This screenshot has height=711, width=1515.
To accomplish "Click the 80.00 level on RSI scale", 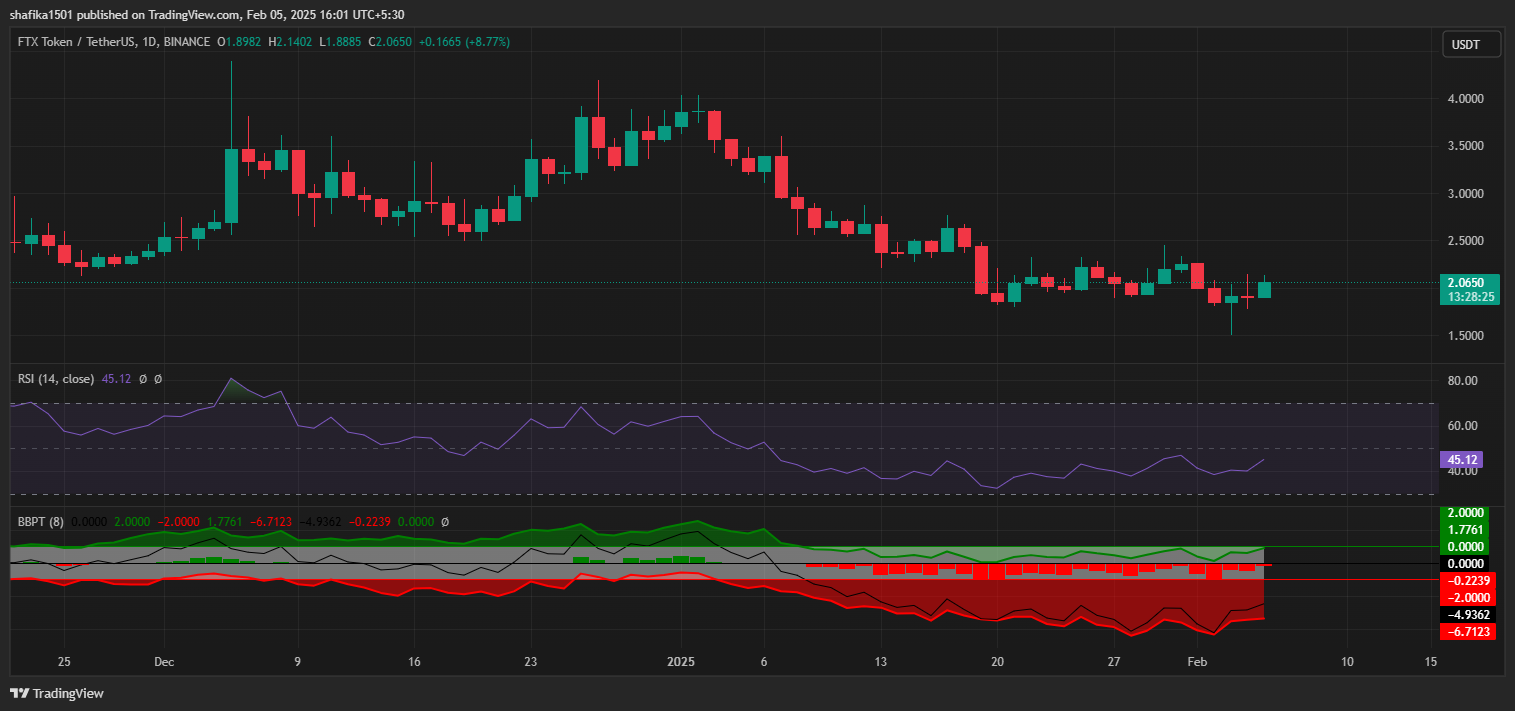I will pos(1462,381).
